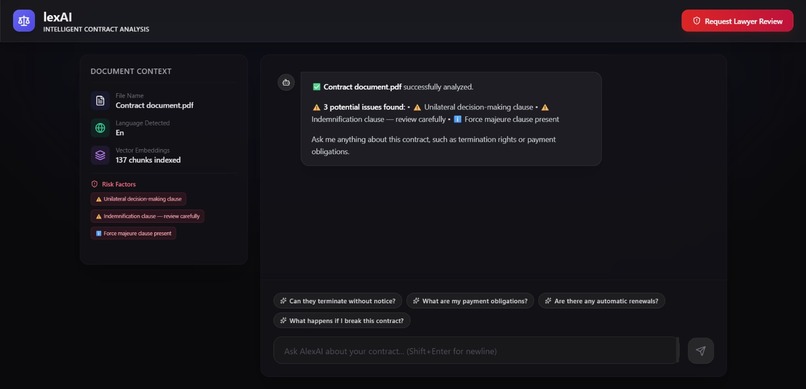
Task: Click the '3 potential issues found:' text
Action: coord(364,107)
